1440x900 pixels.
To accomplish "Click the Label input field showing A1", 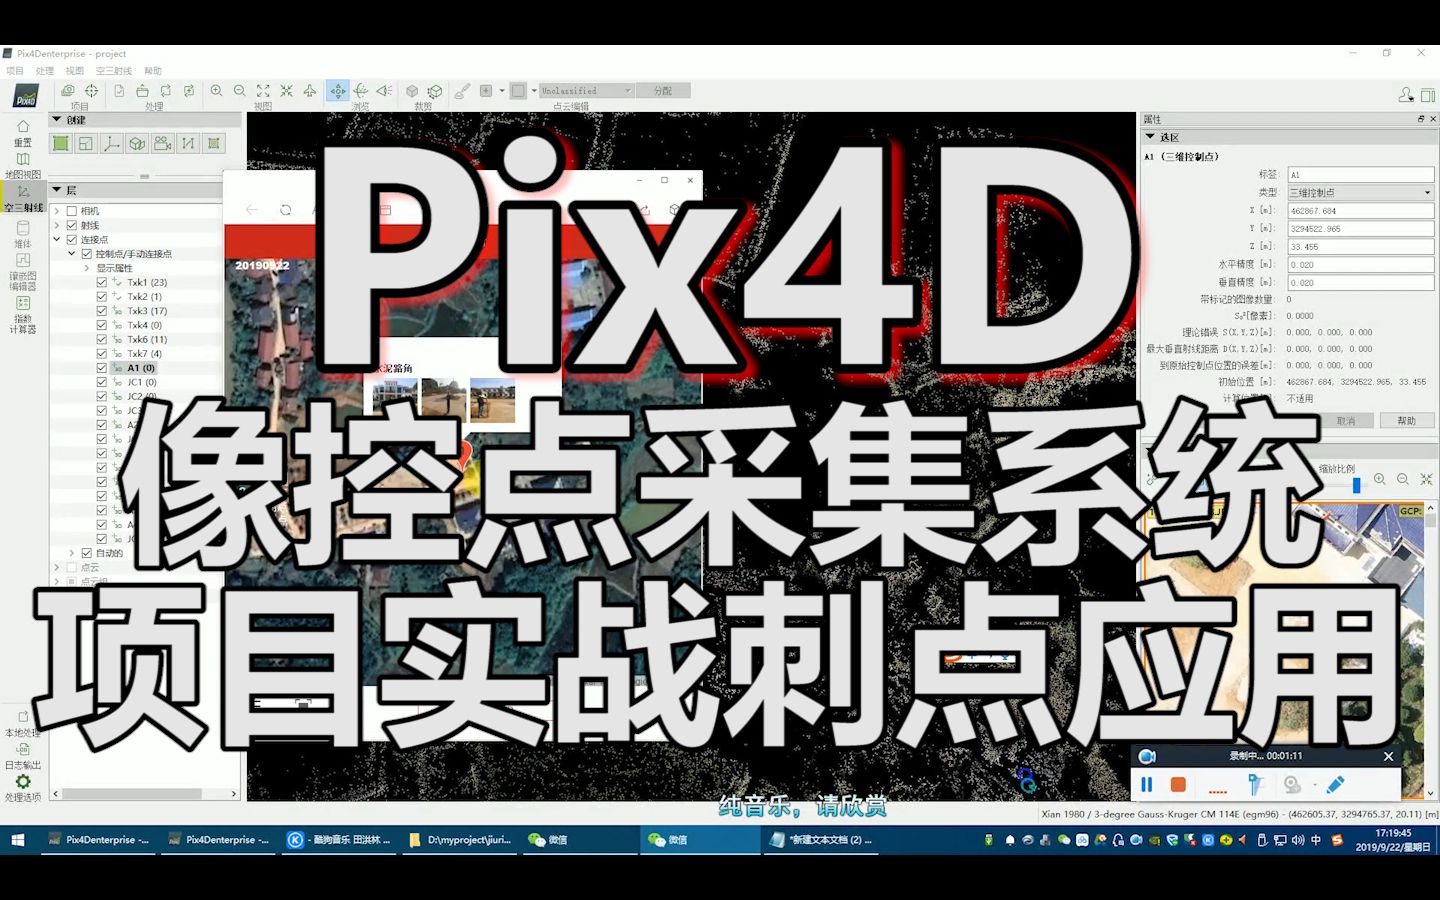I will tap(1360, 175).
